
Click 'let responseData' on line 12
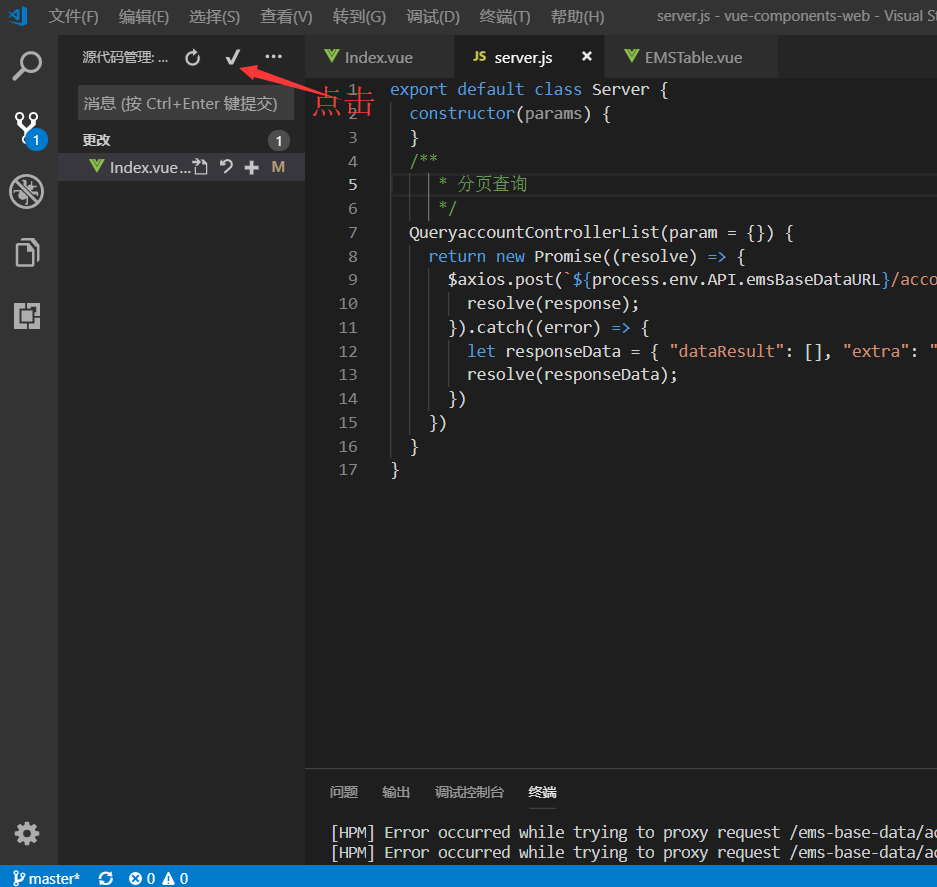pyautogui.click(x=543, y=351)
